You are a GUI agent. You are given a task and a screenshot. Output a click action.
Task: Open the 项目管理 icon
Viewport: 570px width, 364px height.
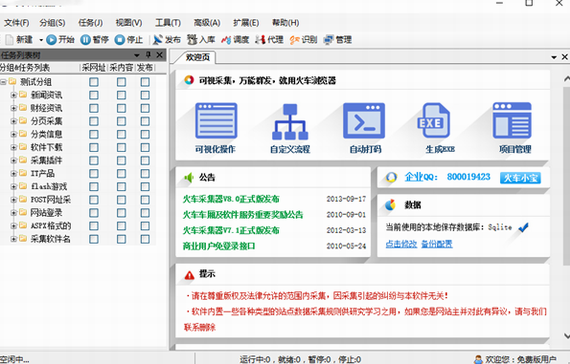[512, 120]
